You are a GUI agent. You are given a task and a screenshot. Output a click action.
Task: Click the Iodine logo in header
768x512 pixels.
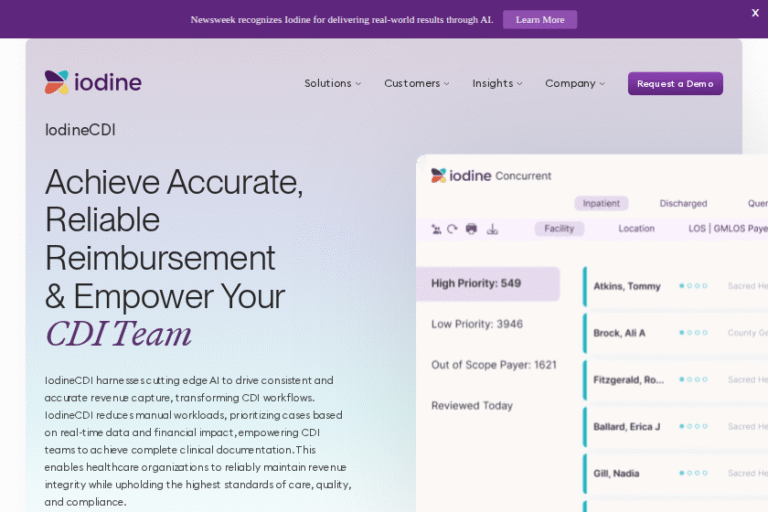point(93,83)
